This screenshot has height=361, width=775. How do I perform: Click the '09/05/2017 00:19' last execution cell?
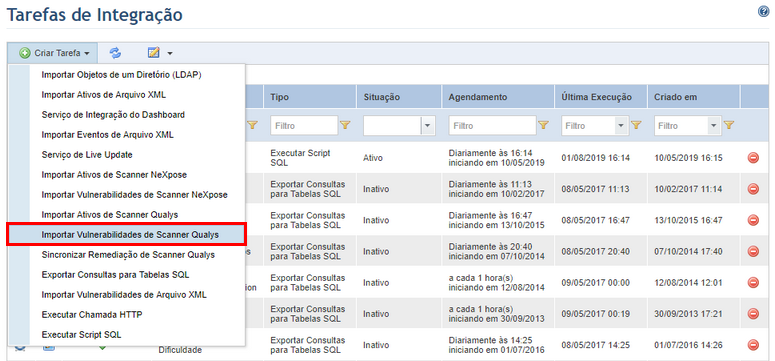point(596,314)
